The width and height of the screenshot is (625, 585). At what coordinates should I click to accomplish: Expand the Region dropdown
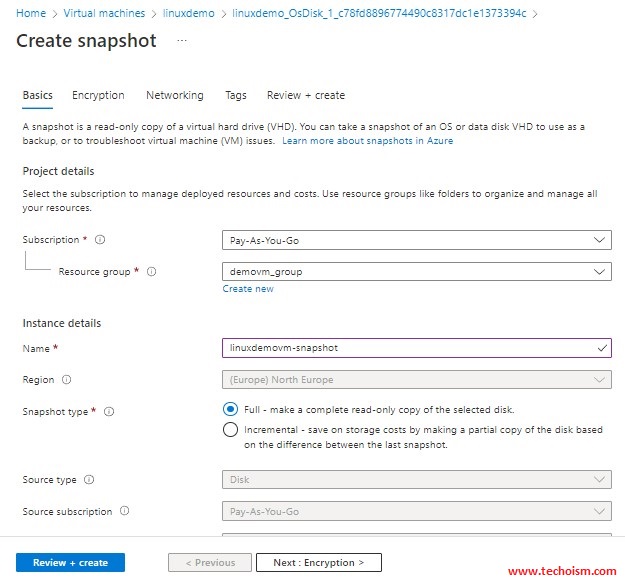tap(416, 380)
